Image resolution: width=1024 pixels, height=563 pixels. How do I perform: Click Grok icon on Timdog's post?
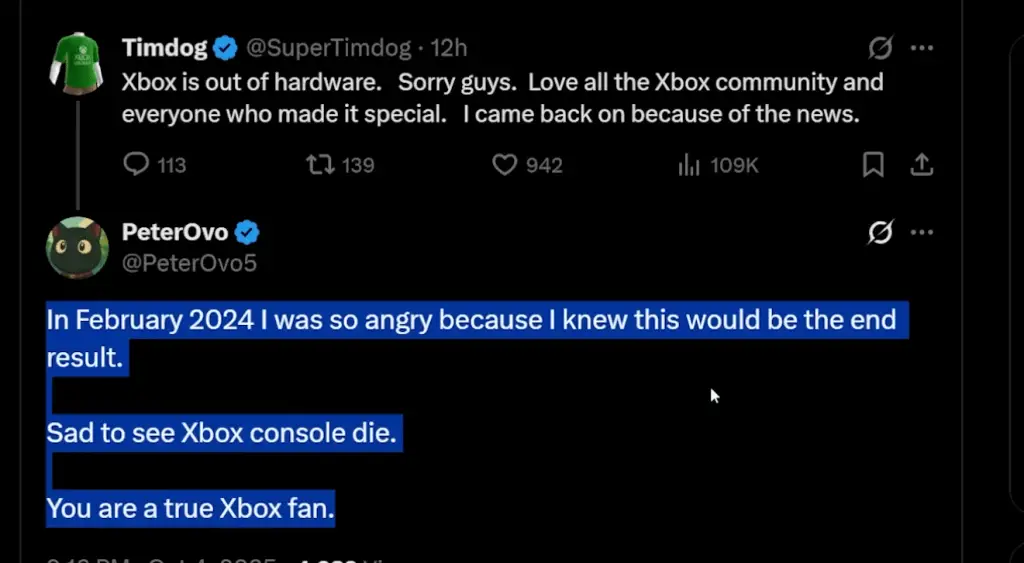(x=880, y=47)
